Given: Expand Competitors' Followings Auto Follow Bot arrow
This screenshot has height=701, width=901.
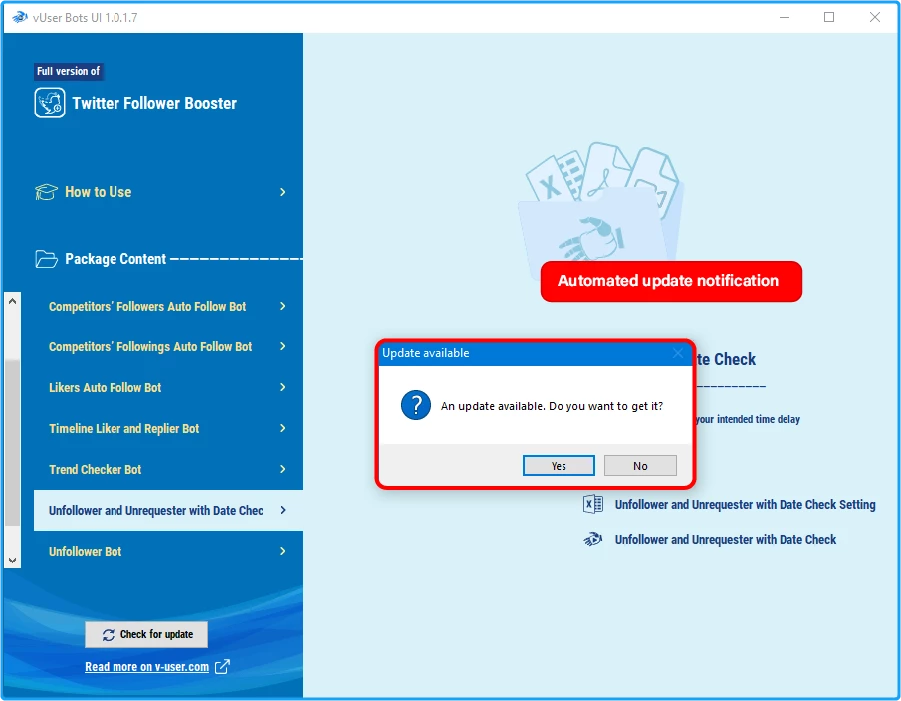Looking at the screenshot, I should point(282,346).
